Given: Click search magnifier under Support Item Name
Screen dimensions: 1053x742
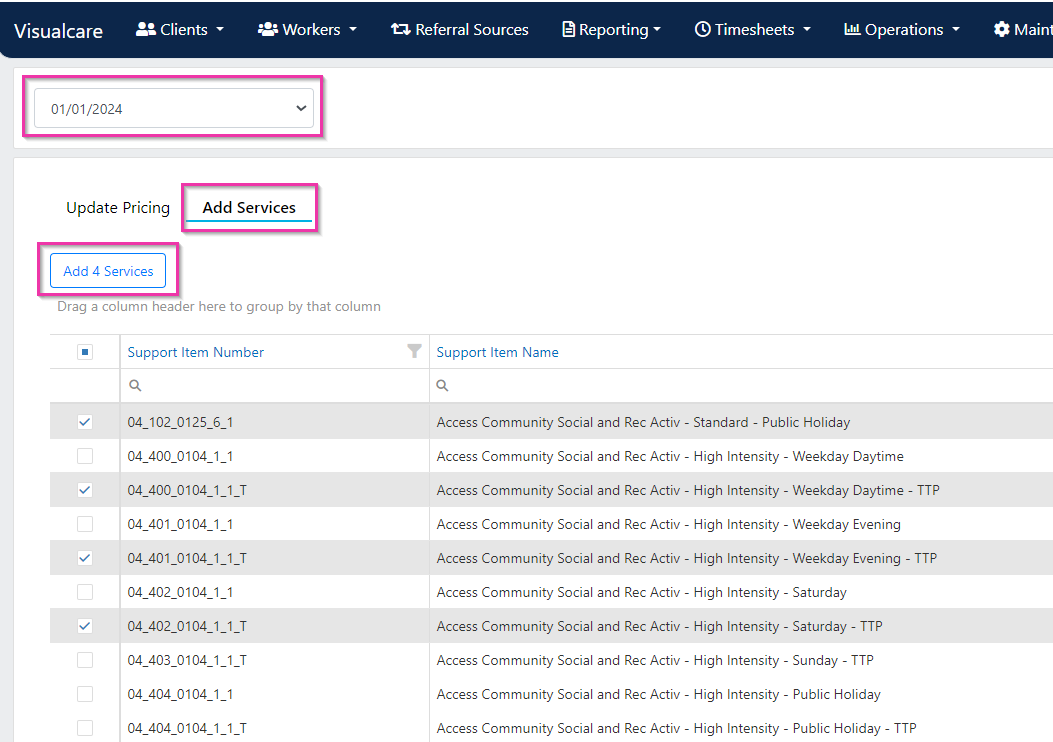Looking at the screenshot, I should (442, 385).
